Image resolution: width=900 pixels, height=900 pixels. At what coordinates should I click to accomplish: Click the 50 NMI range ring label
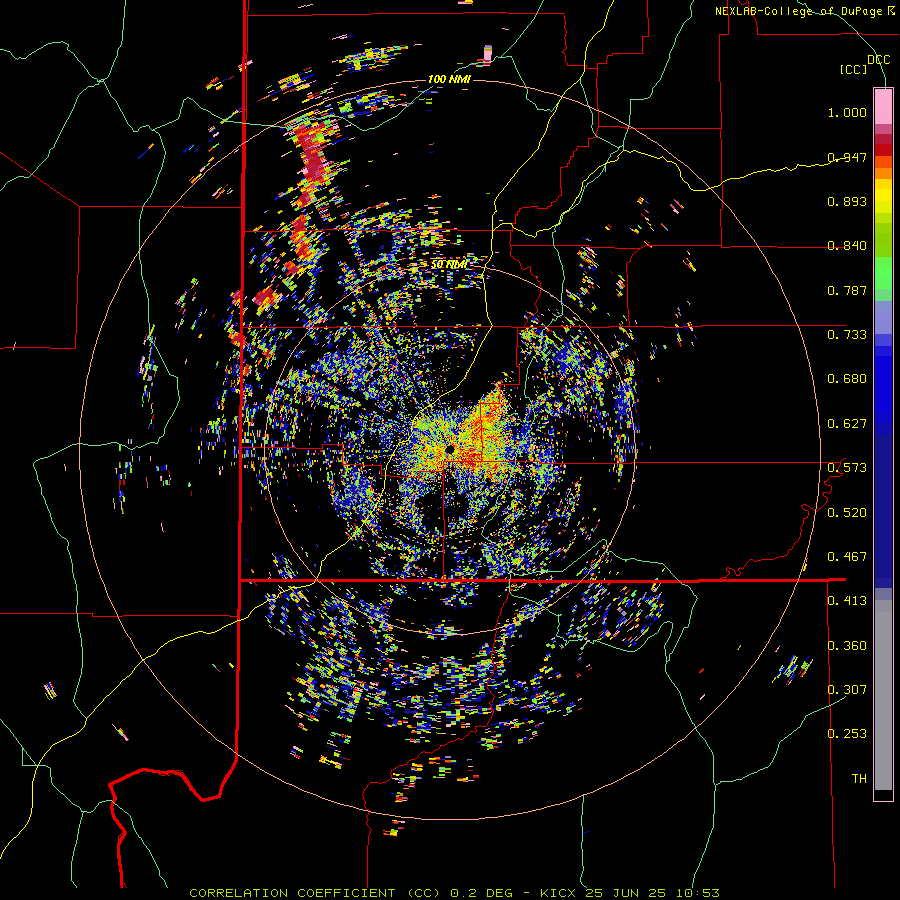click(x=449, y=265)
